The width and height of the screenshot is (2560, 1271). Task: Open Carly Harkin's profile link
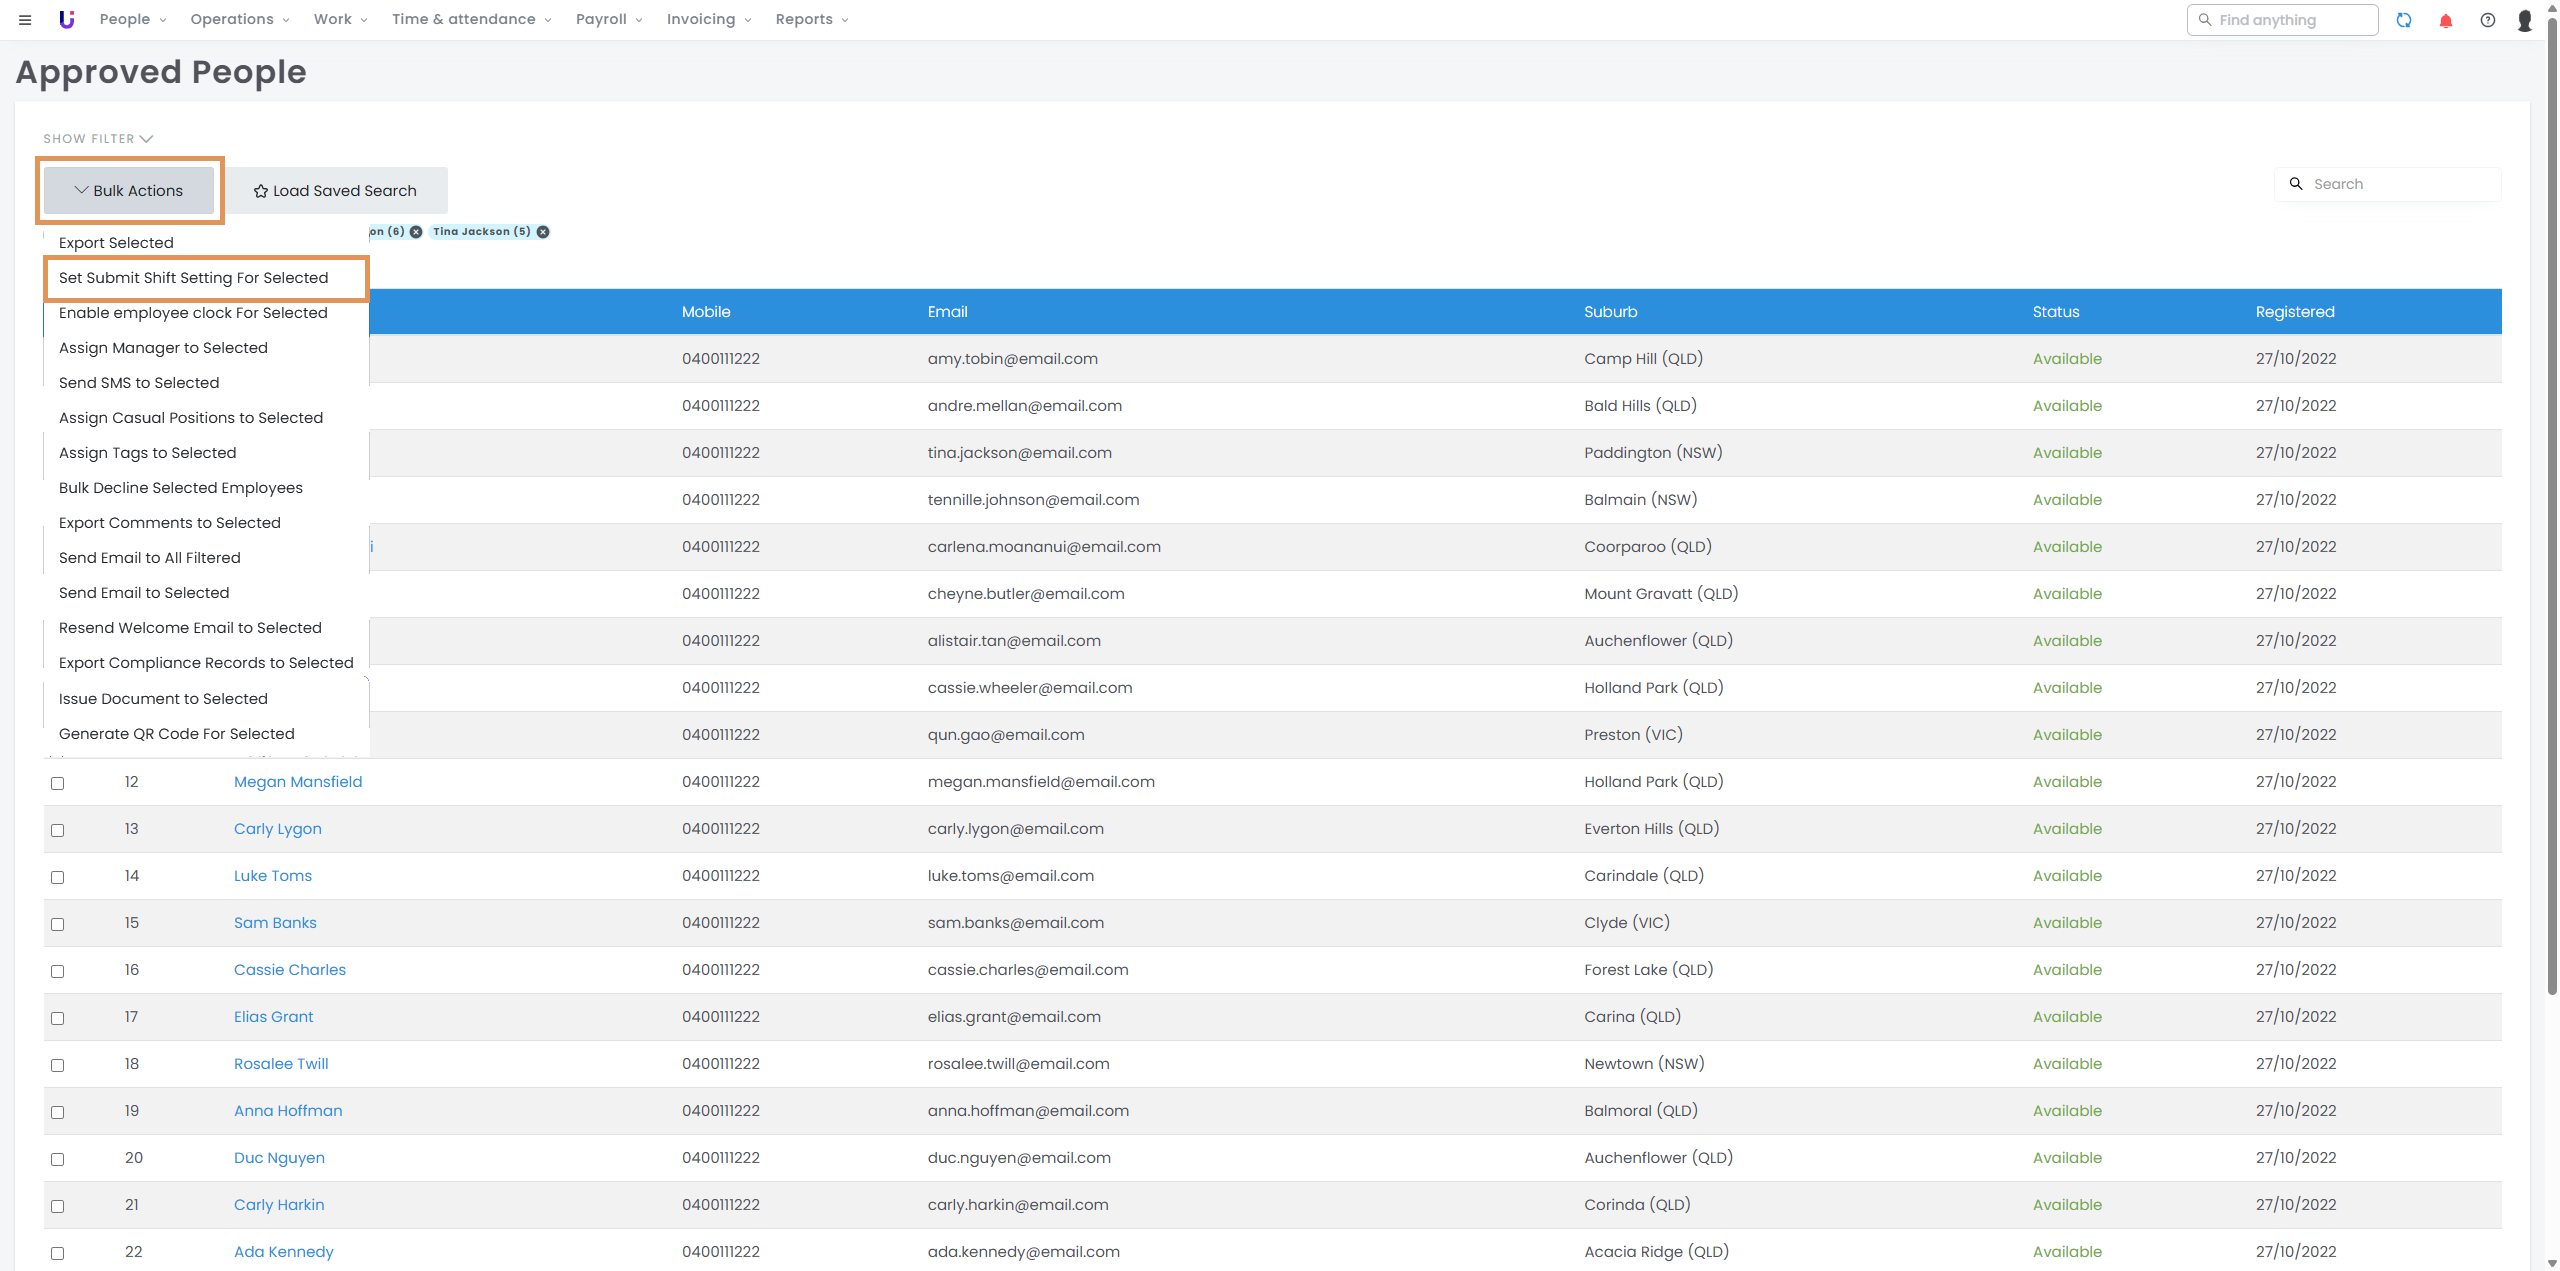coord(279,1205)
